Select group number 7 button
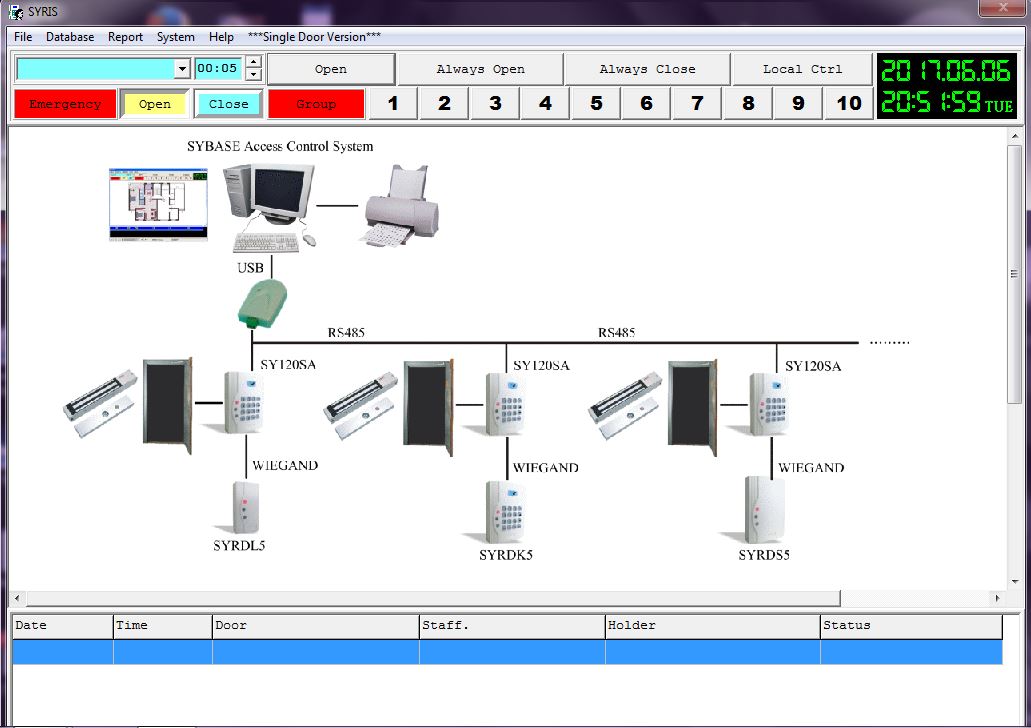This screenshot has width=1031, height=728. (698, 103)
